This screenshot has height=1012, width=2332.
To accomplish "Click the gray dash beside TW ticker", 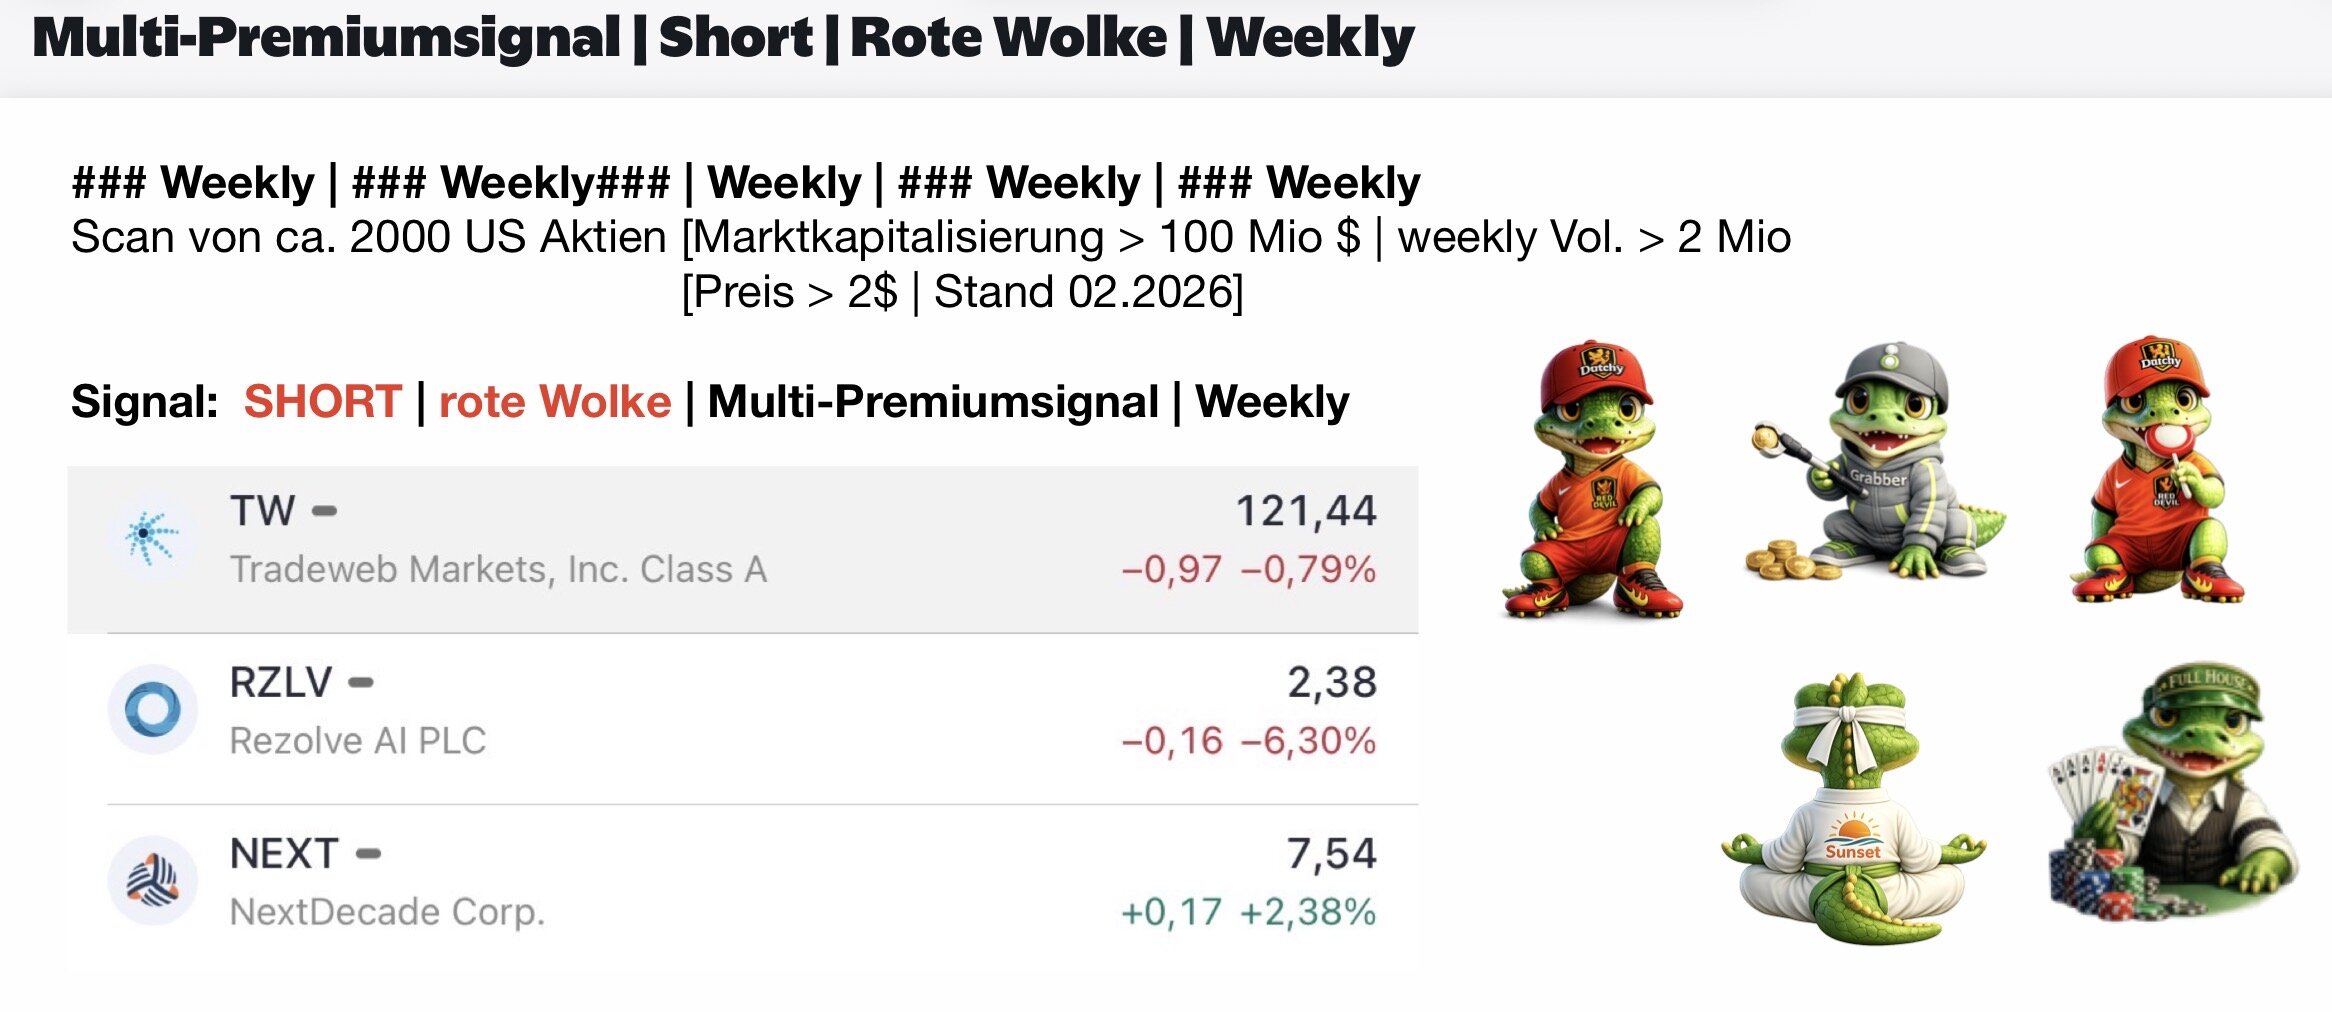I will [324, 511].
